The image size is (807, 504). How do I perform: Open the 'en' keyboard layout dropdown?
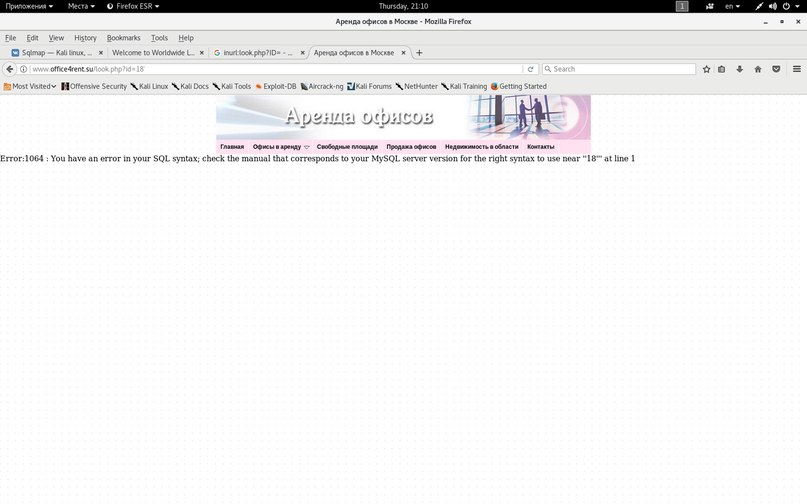[732, 6]
